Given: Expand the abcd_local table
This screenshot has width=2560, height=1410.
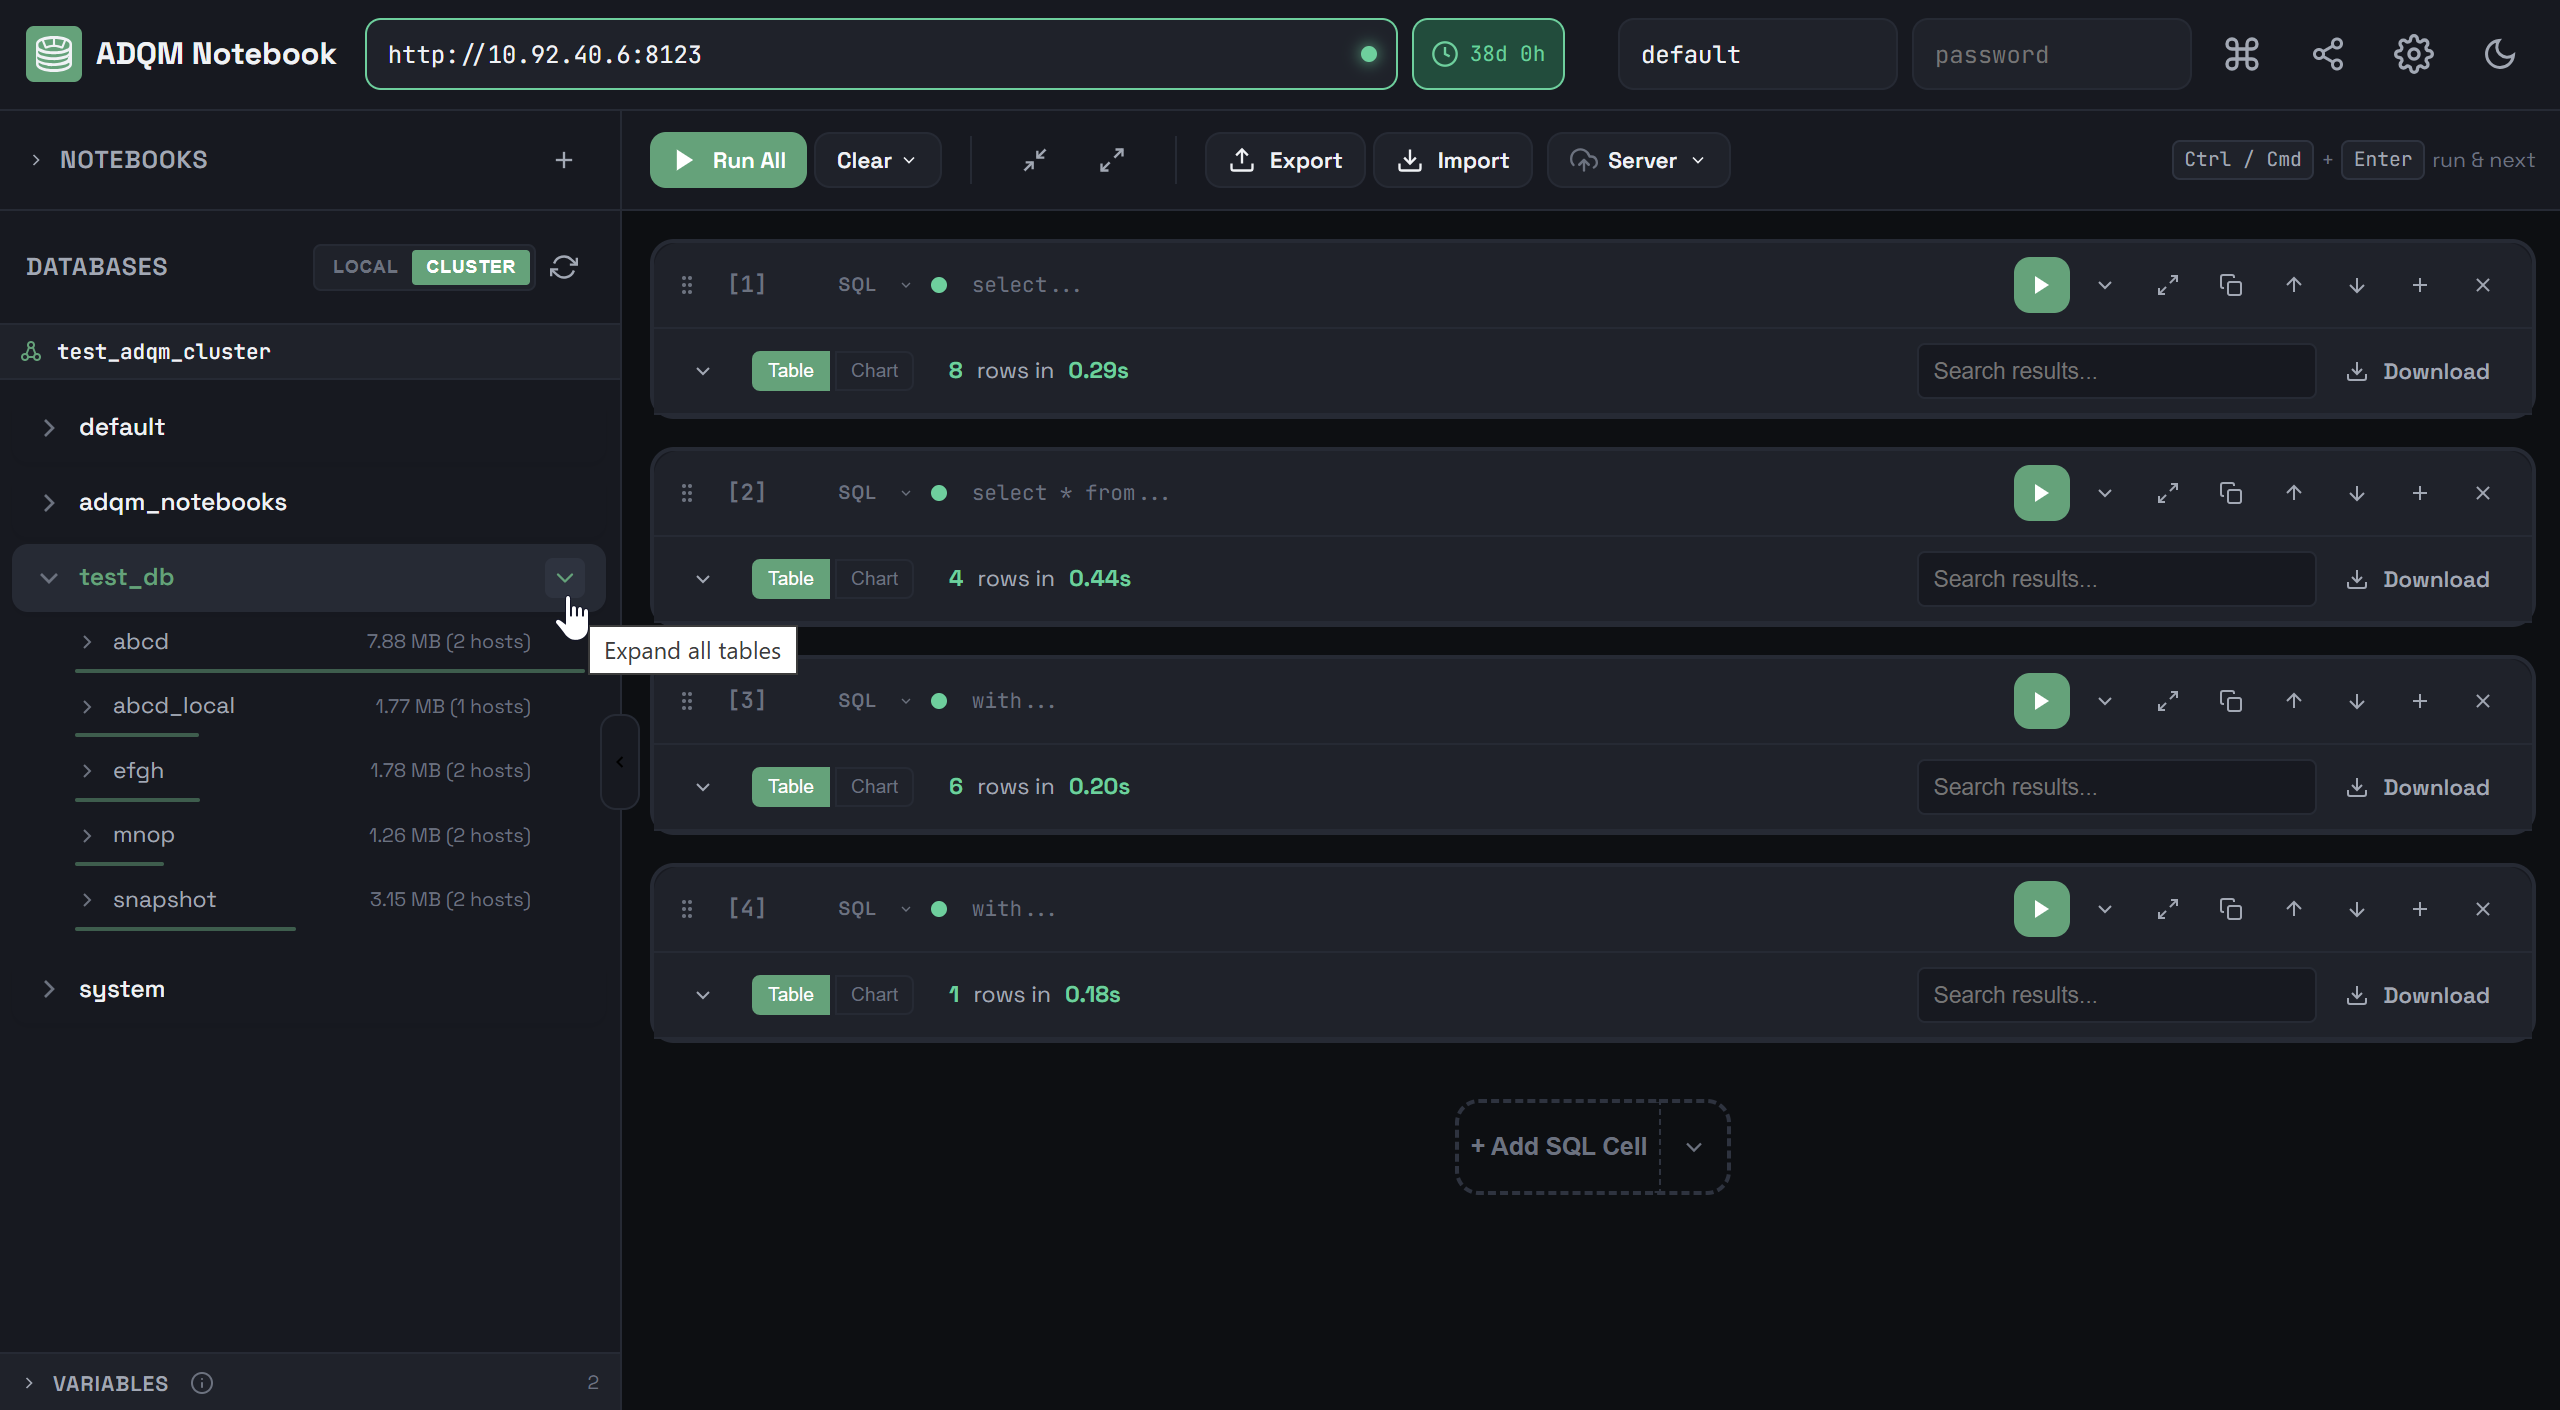Looking at the screenshot, I should (87, 706).
